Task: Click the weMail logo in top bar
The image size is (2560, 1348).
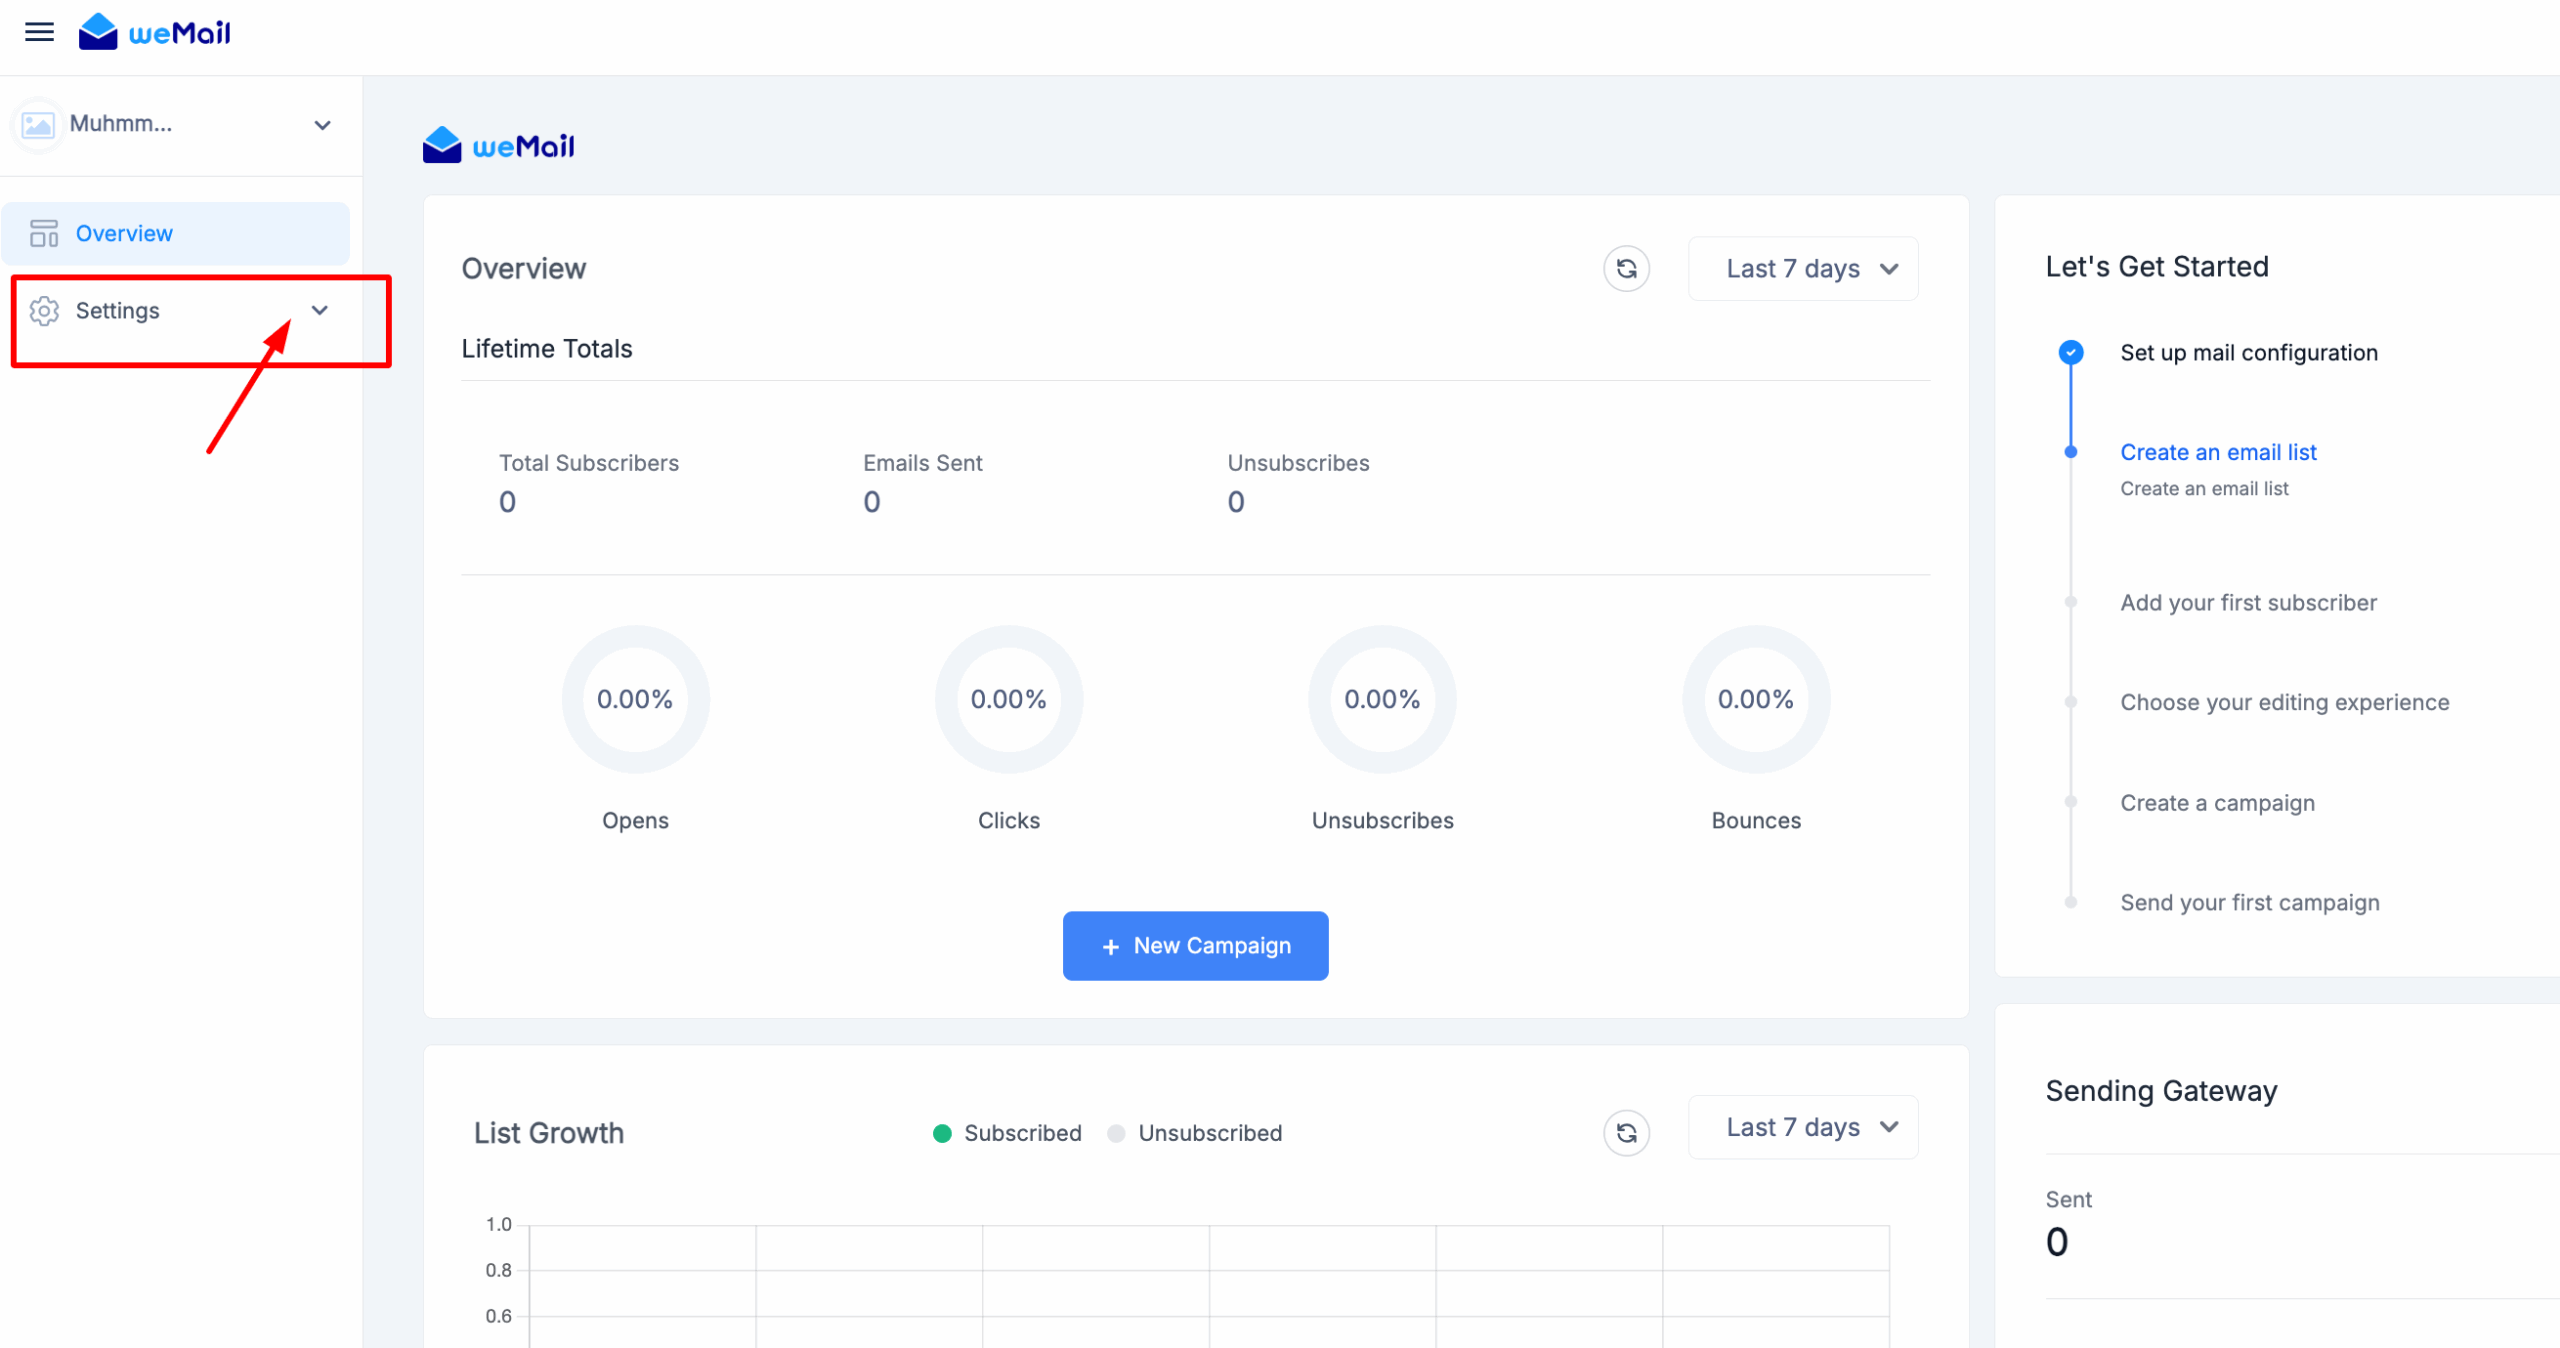Action: 155,32
